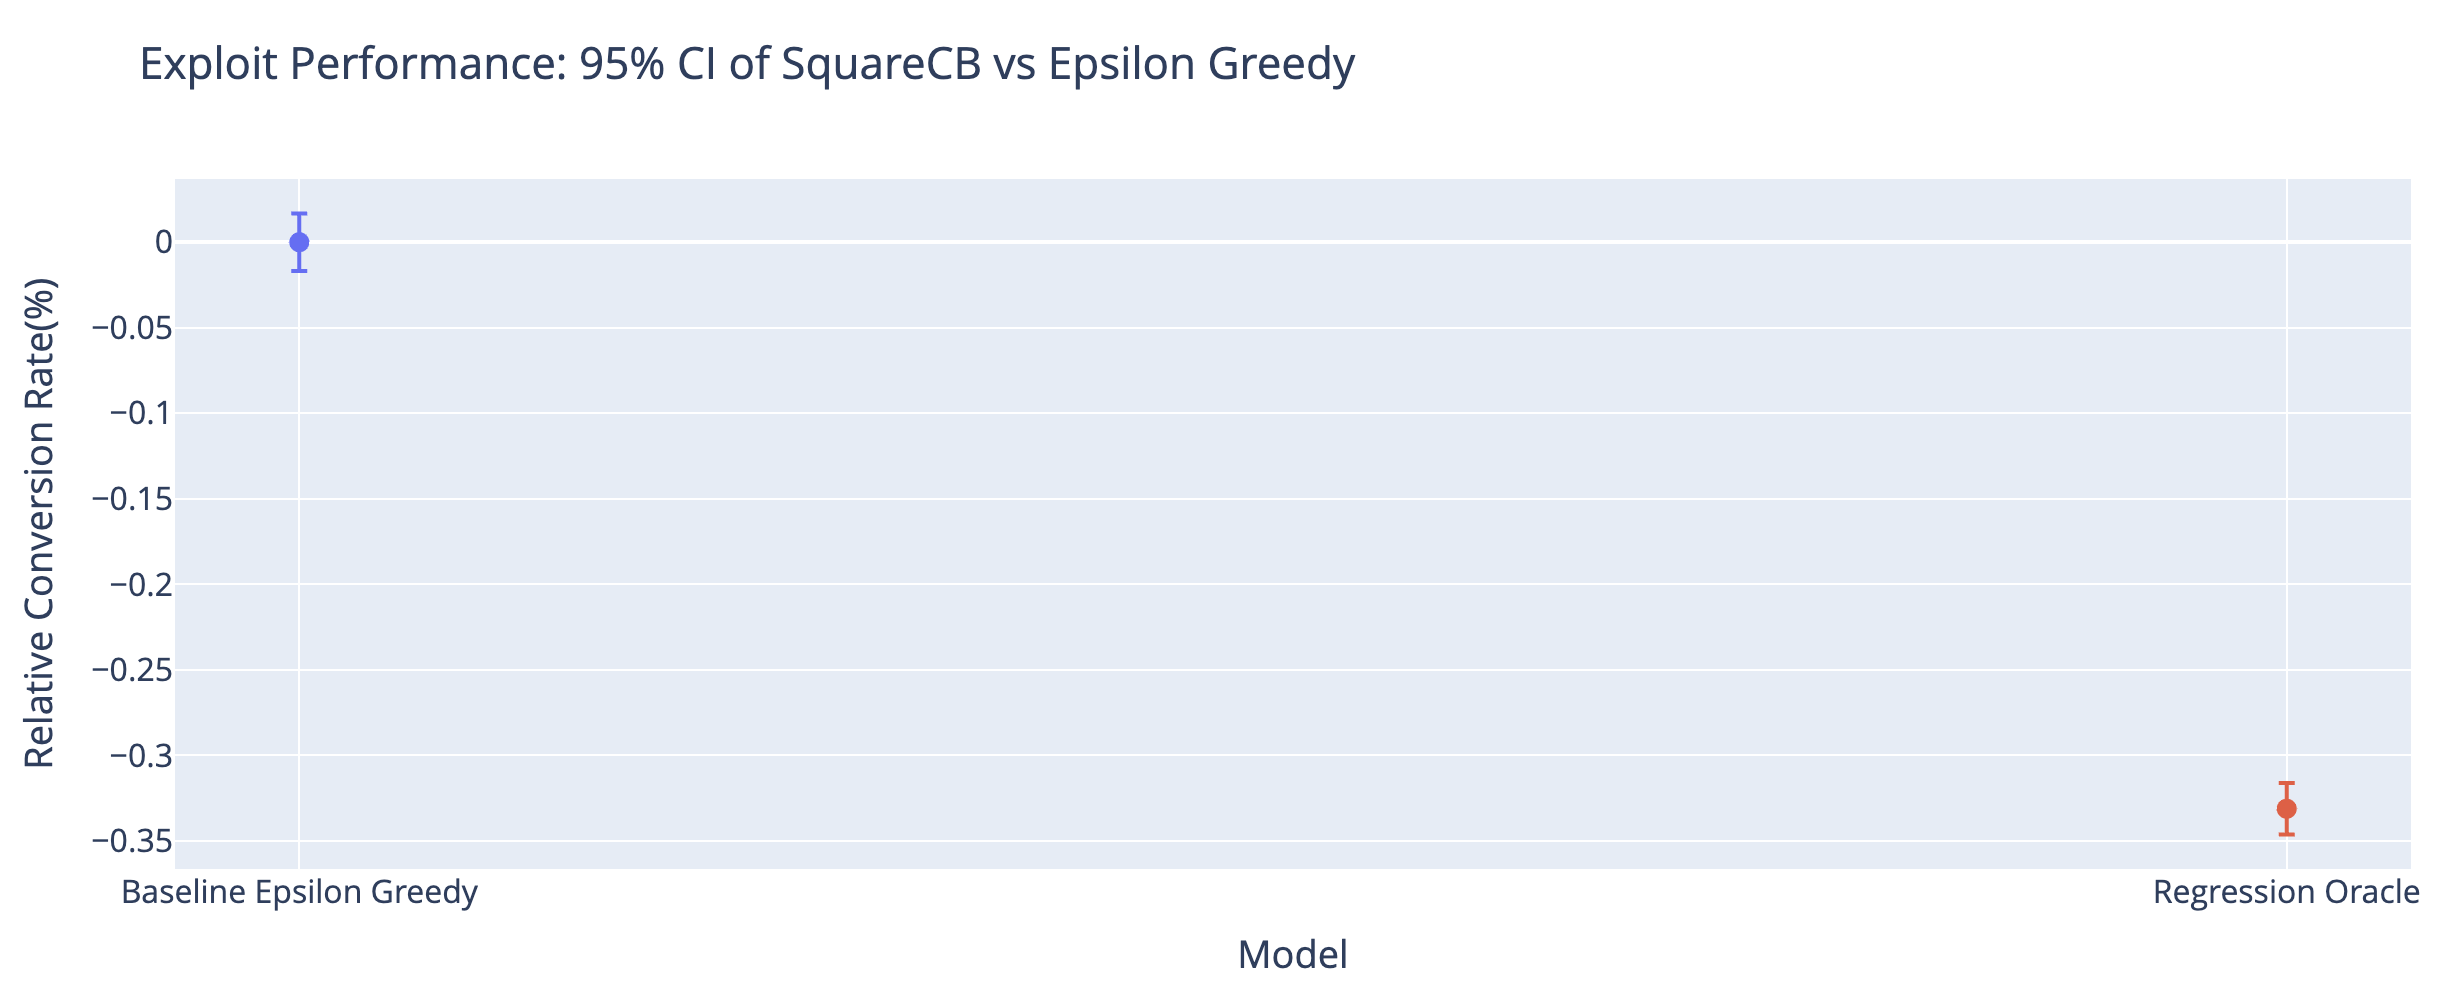Select the chart title about Exploit Performance

point(746,65)
